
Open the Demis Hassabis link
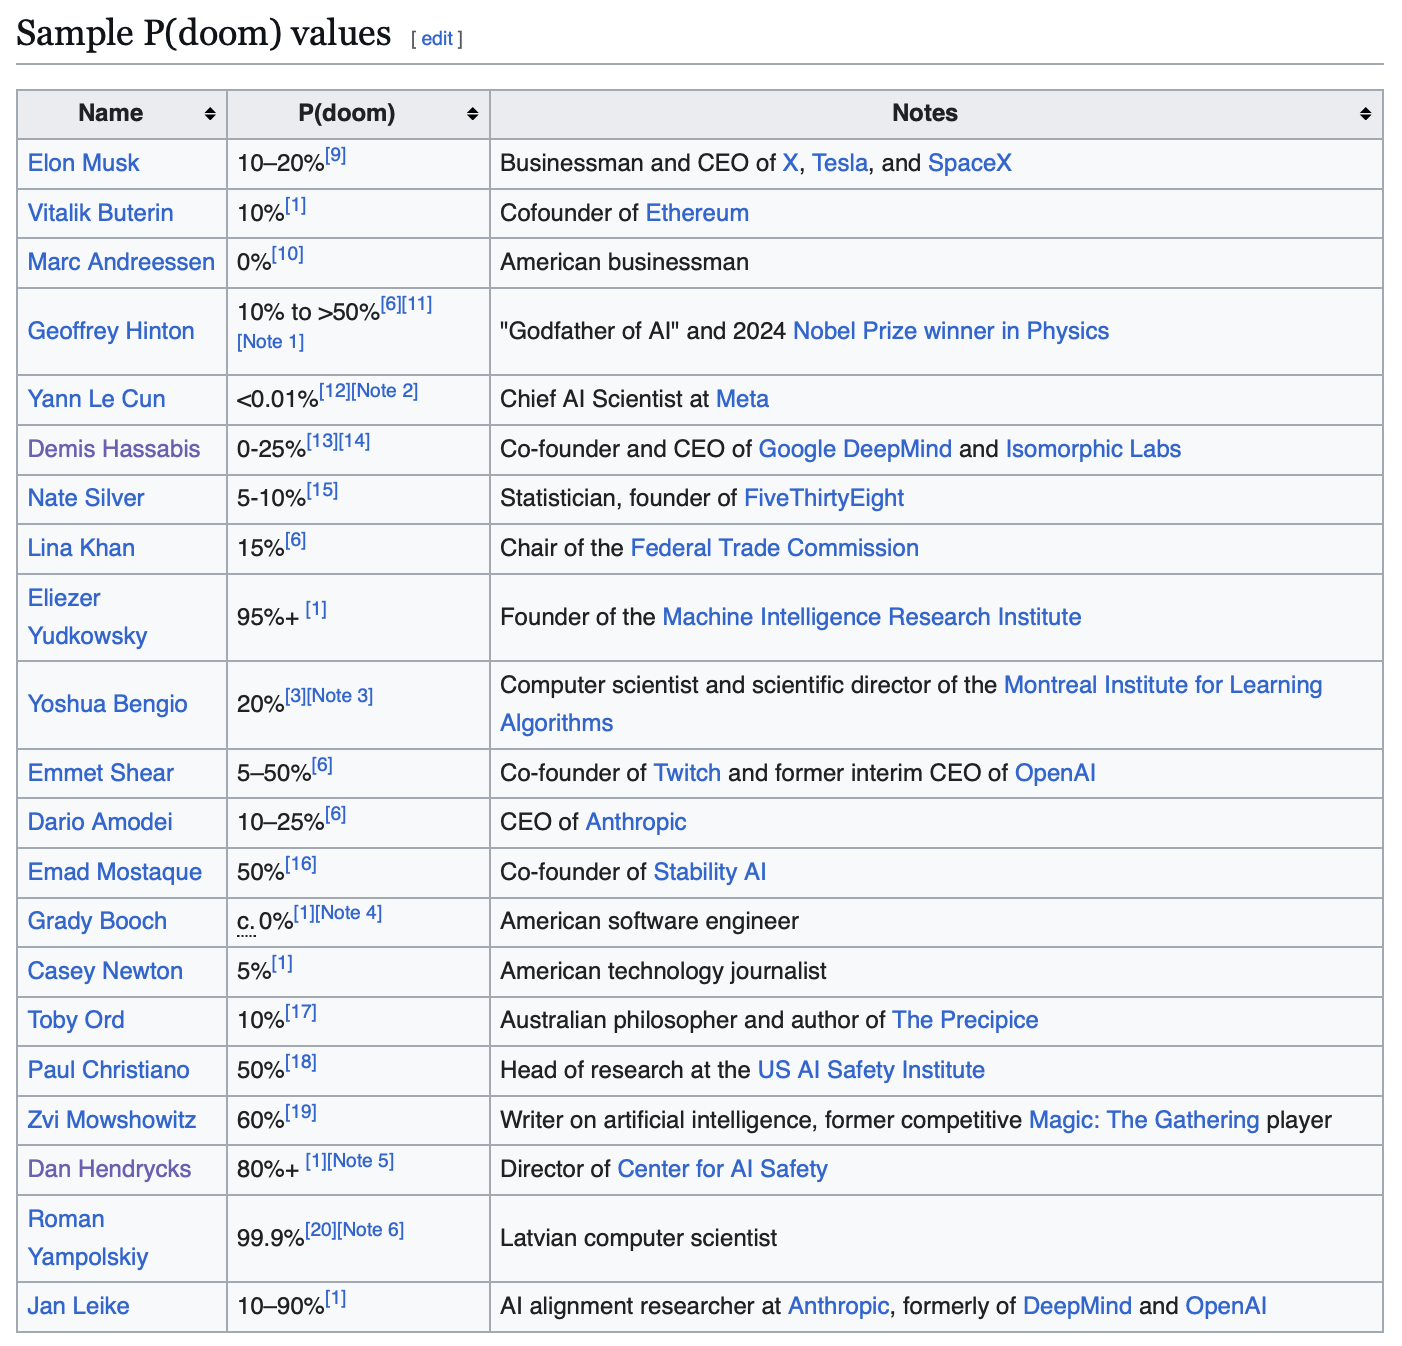pos(114,449)
